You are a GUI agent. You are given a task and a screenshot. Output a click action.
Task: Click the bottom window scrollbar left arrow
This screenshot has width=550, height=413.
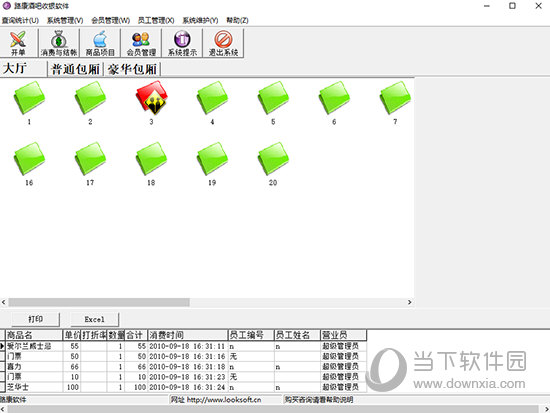3,409
